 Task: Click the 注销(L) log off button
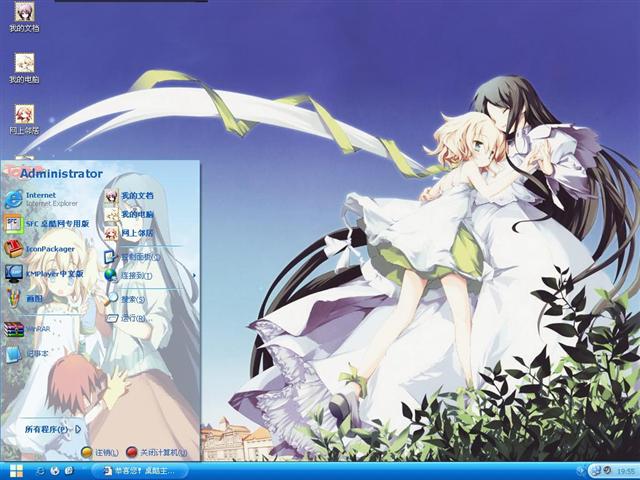(x=99, y=452)
